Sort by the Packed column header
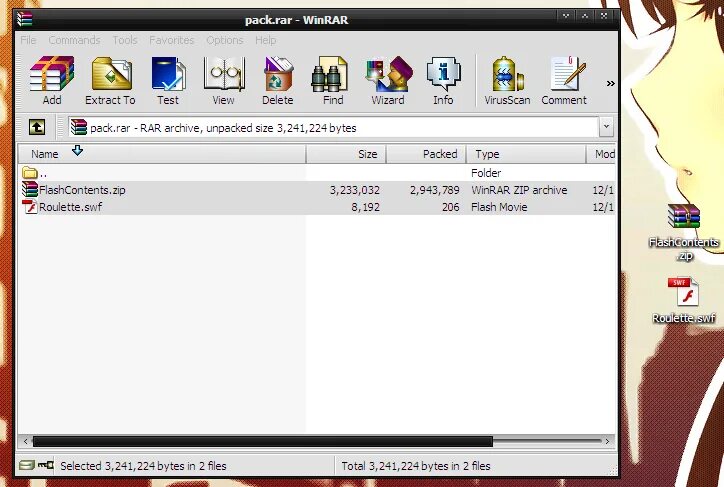 click(426, 154)
